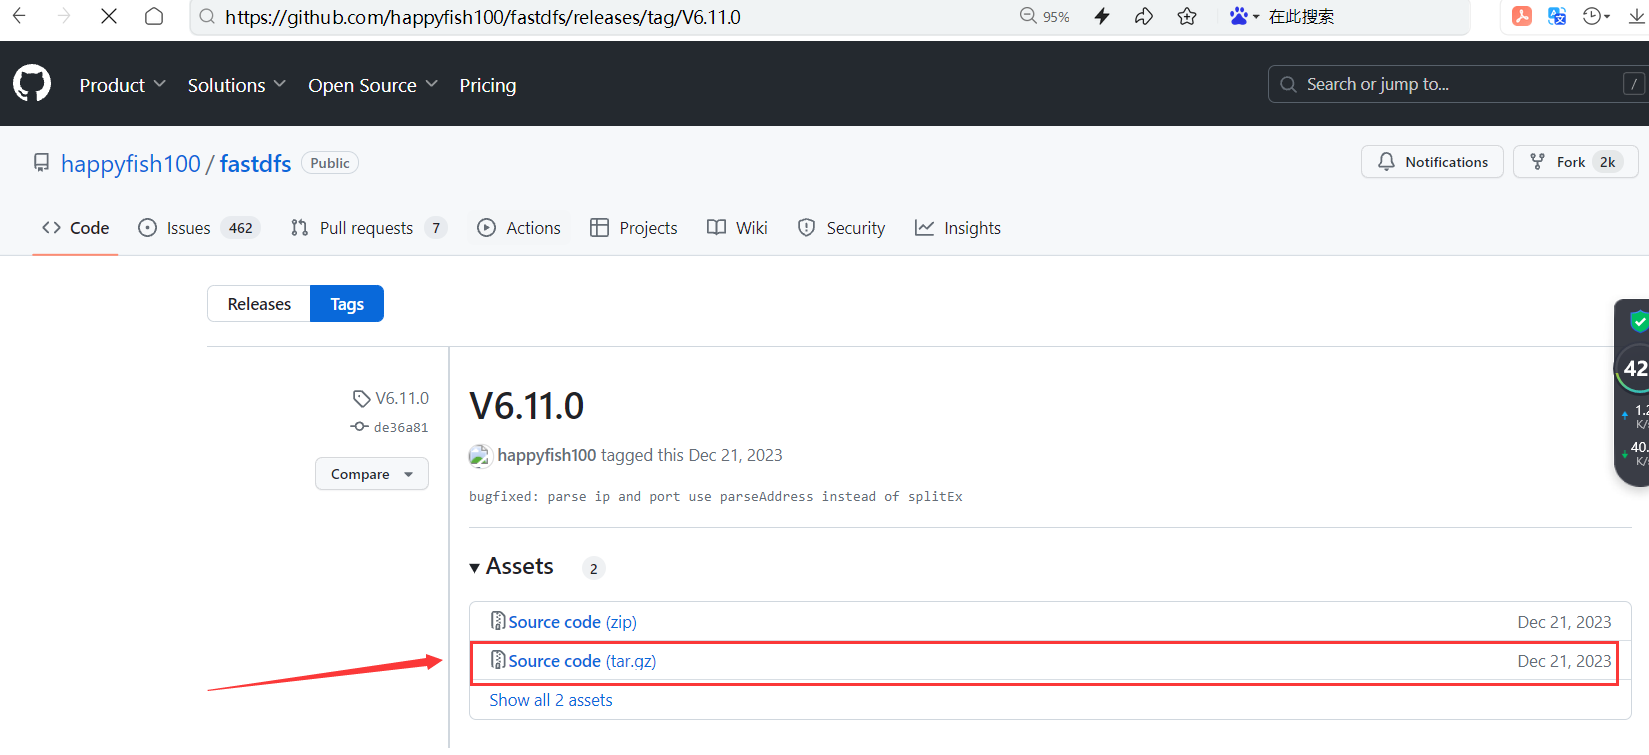Click the Baidu paw search engine icon
The height and width of the screenshot is (755, 1649).
1239,16
